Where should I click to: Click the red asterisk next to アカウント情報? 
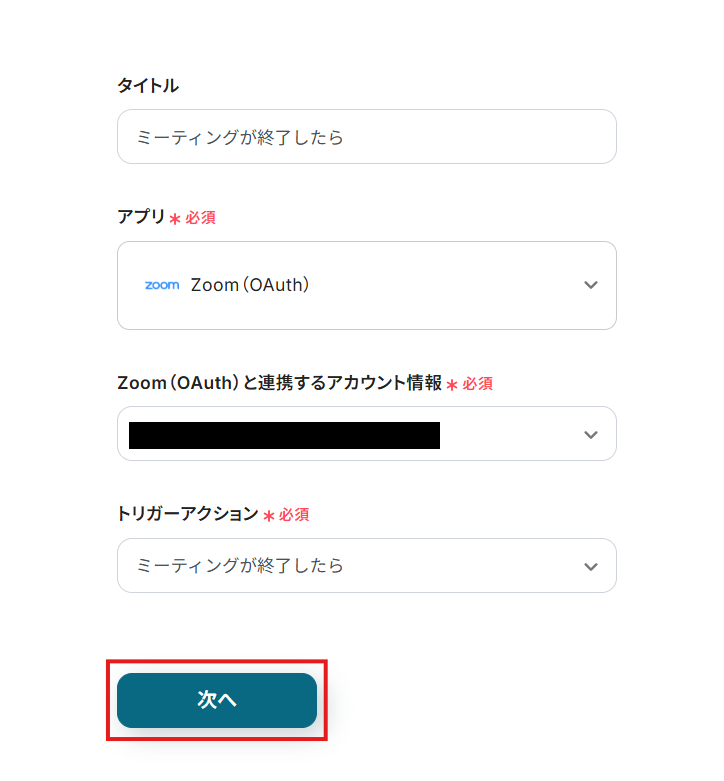click(x=452, y=385)
